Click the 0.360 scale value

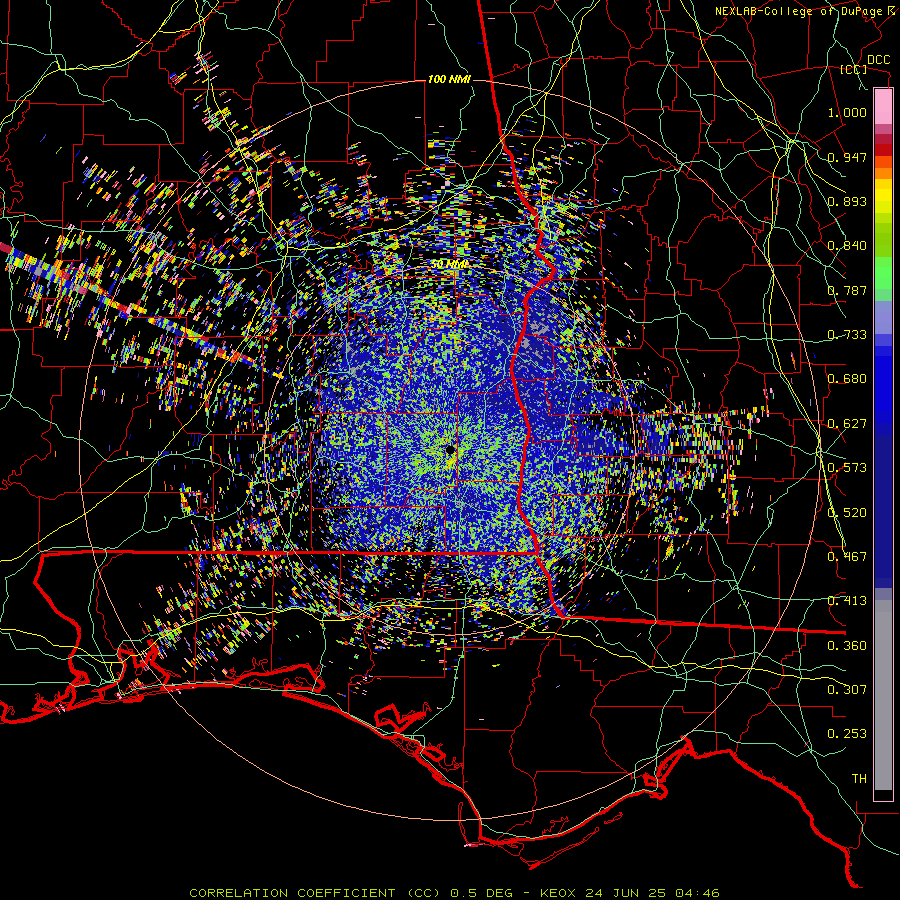click(847, 646)
